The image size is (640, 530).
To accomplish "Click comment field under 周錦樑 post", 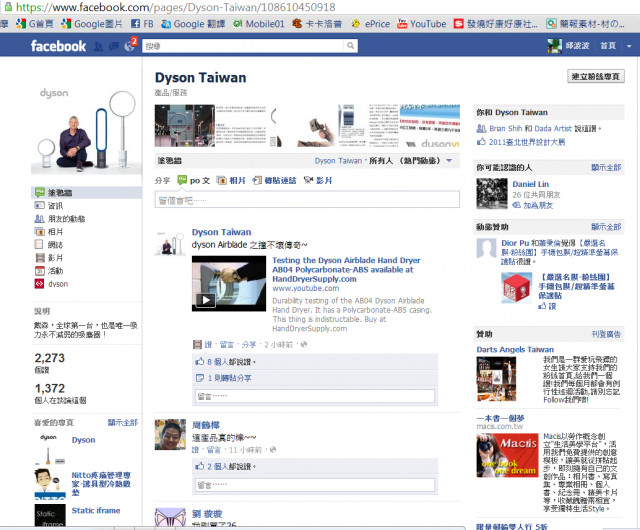I will [x=315, y=485].
